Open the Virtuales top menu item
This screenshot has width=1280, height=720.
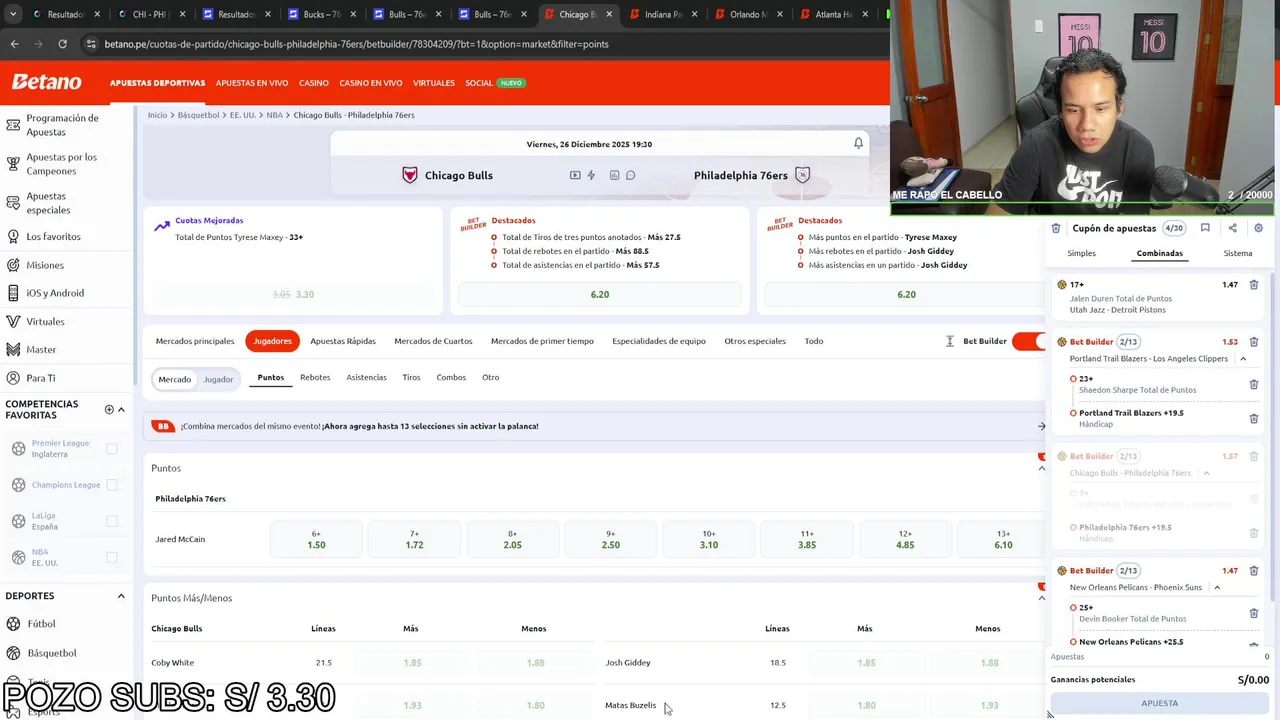[434, 83]
